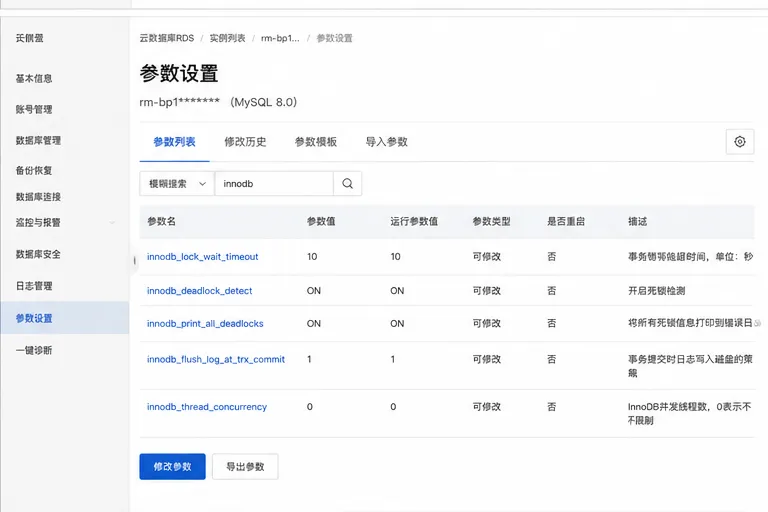Click the 修改参数 button
This screenshot has height=512, width=768.
(x=172, y=466)
